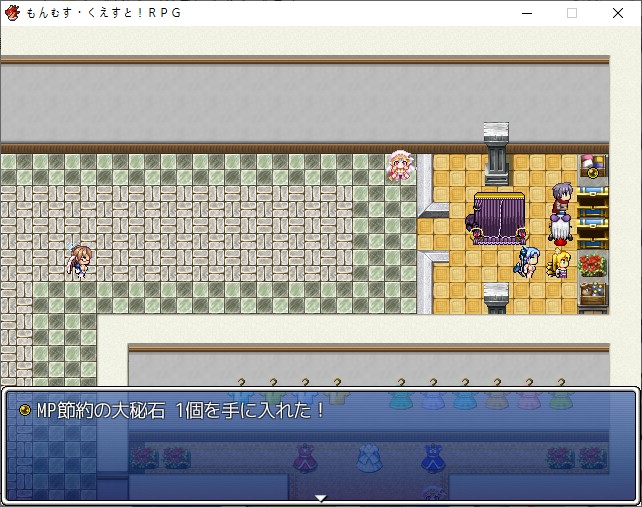Screen dimensions: 642x507
Task: Close the game window
Action: [x=618, y=13]
